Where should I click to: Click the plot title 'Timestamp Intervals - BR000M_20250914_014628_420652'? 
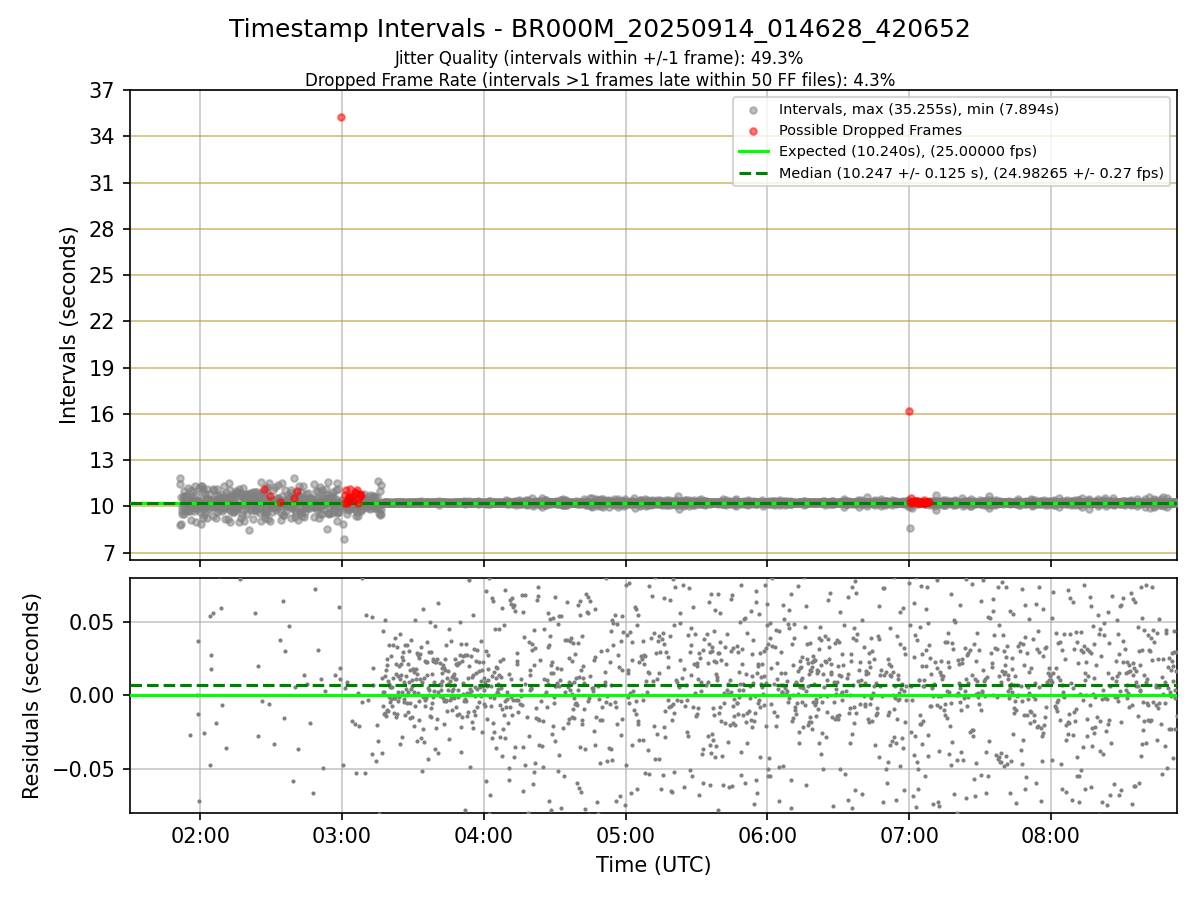(x=599, y=29)
